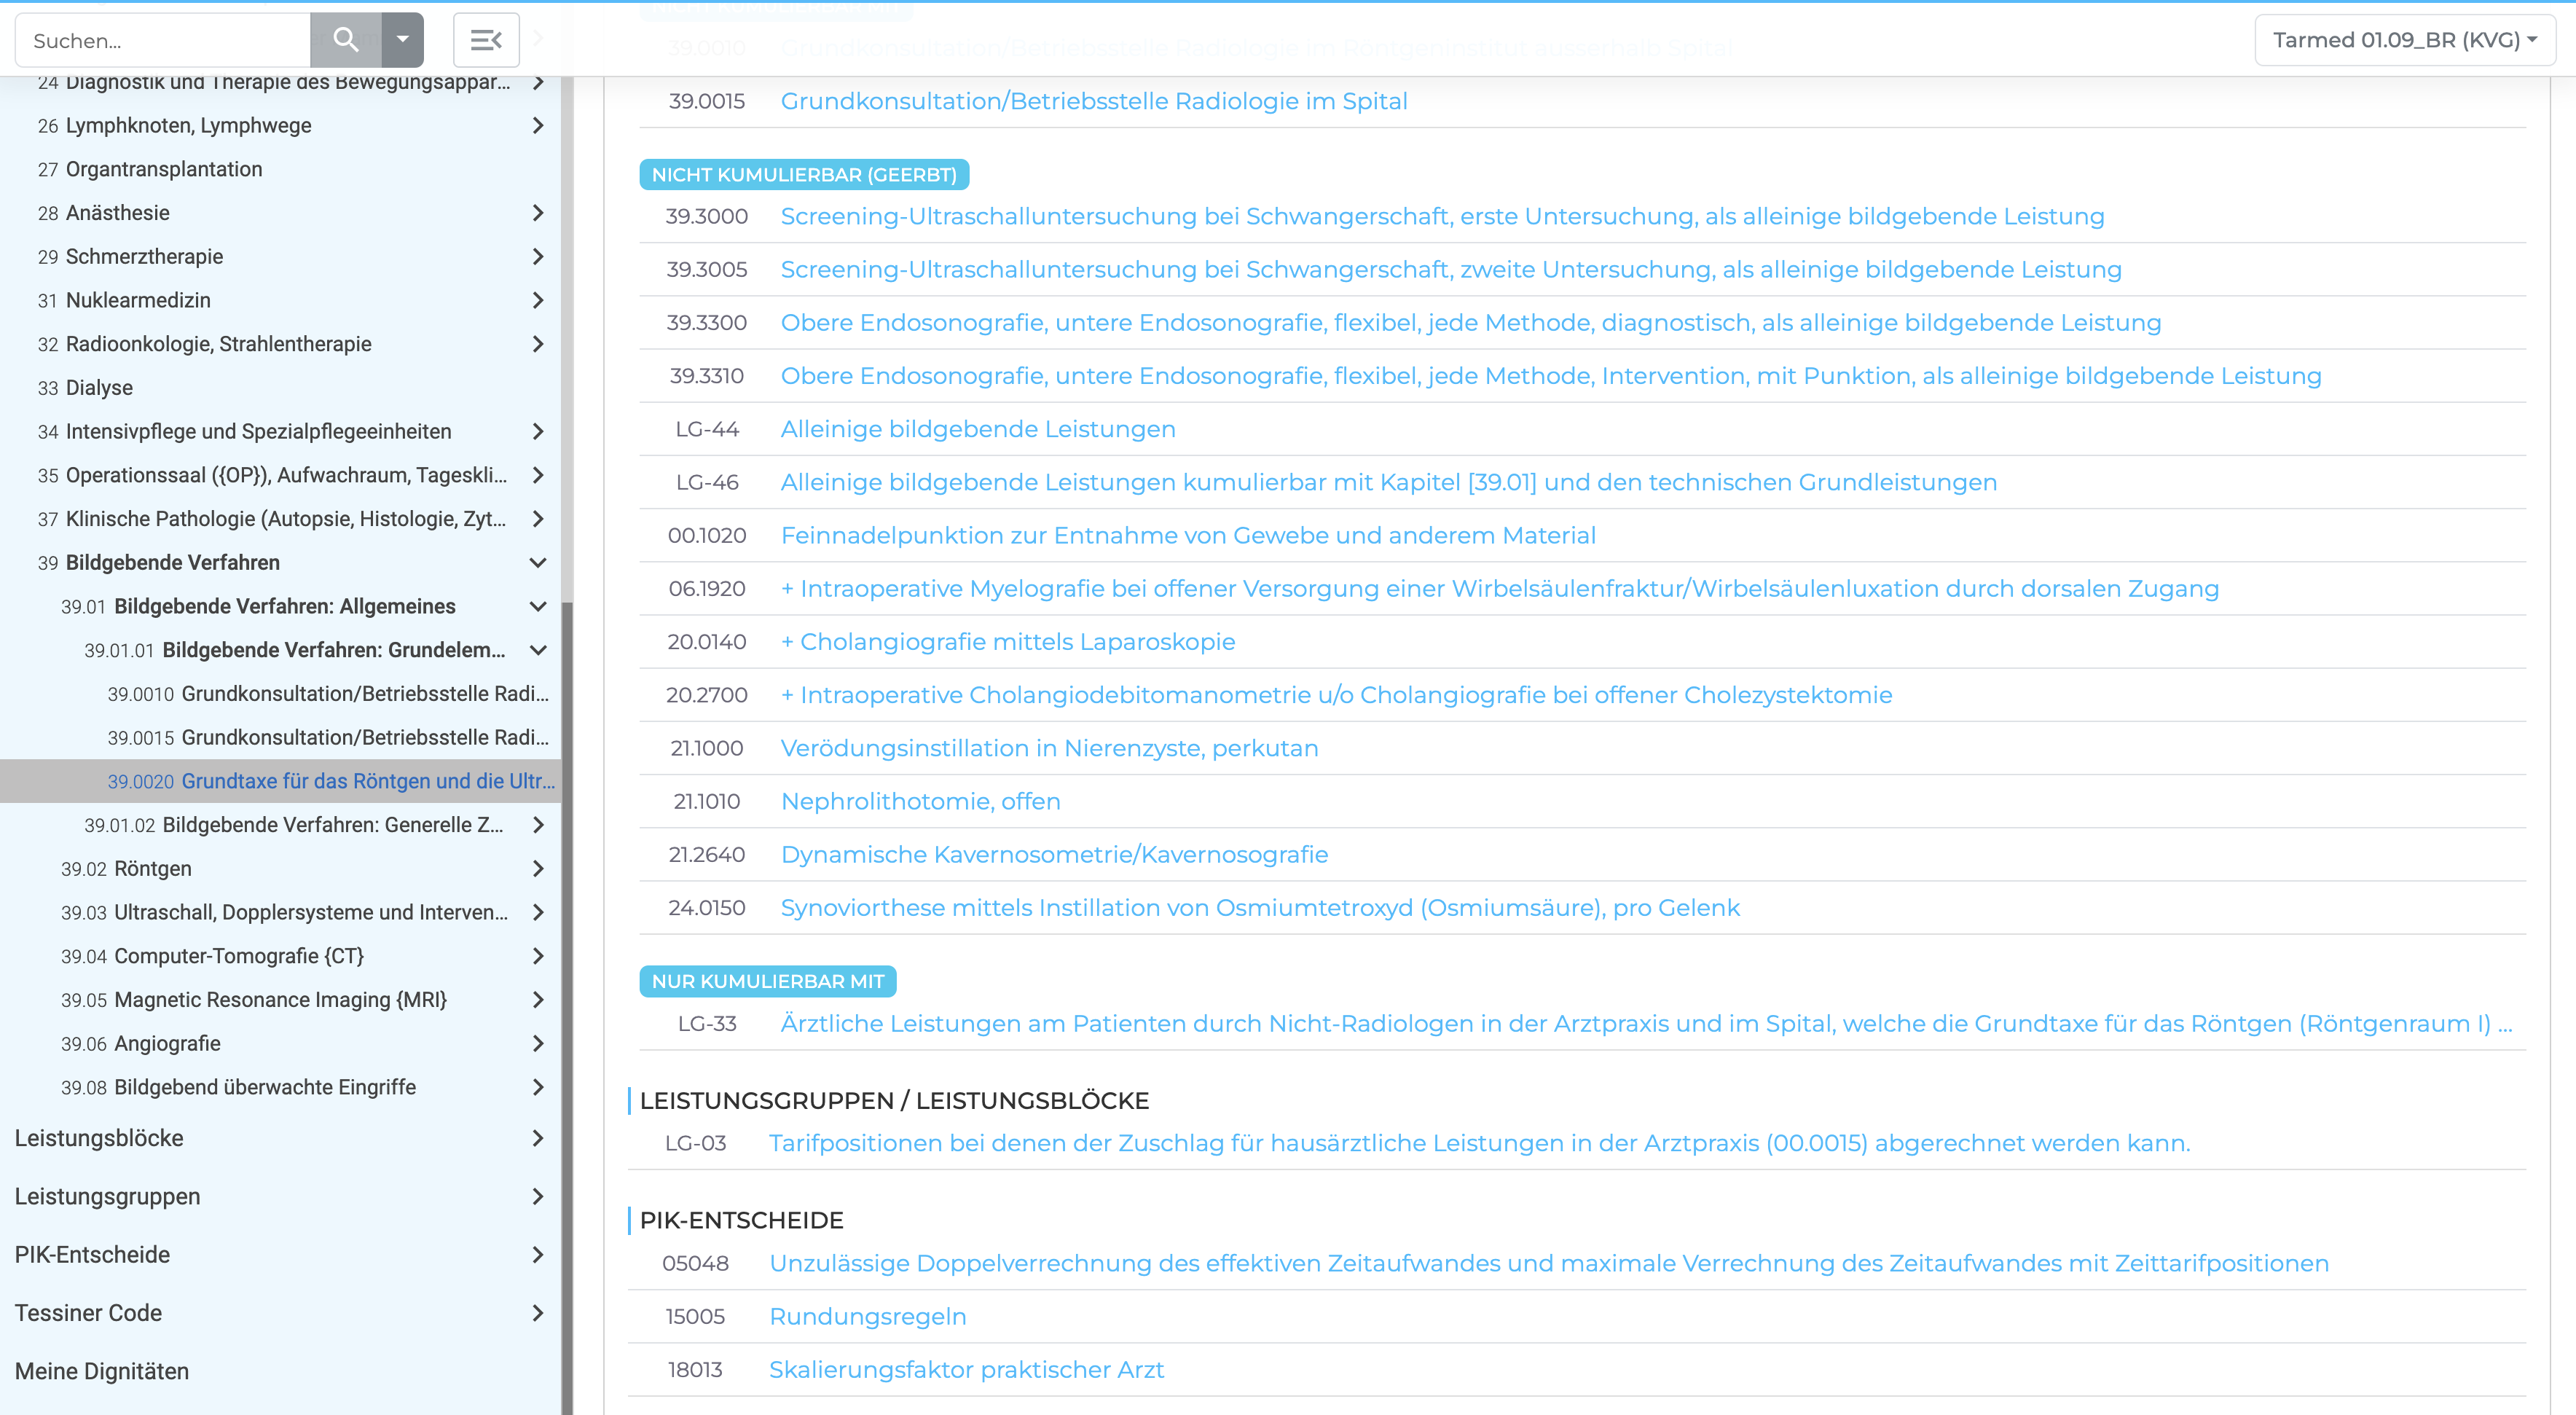The width and height of the screenshot is (2576, 1415).
Task: Expand chapter 28 Anästhesie chevron
Action: (x=538, y=213)
